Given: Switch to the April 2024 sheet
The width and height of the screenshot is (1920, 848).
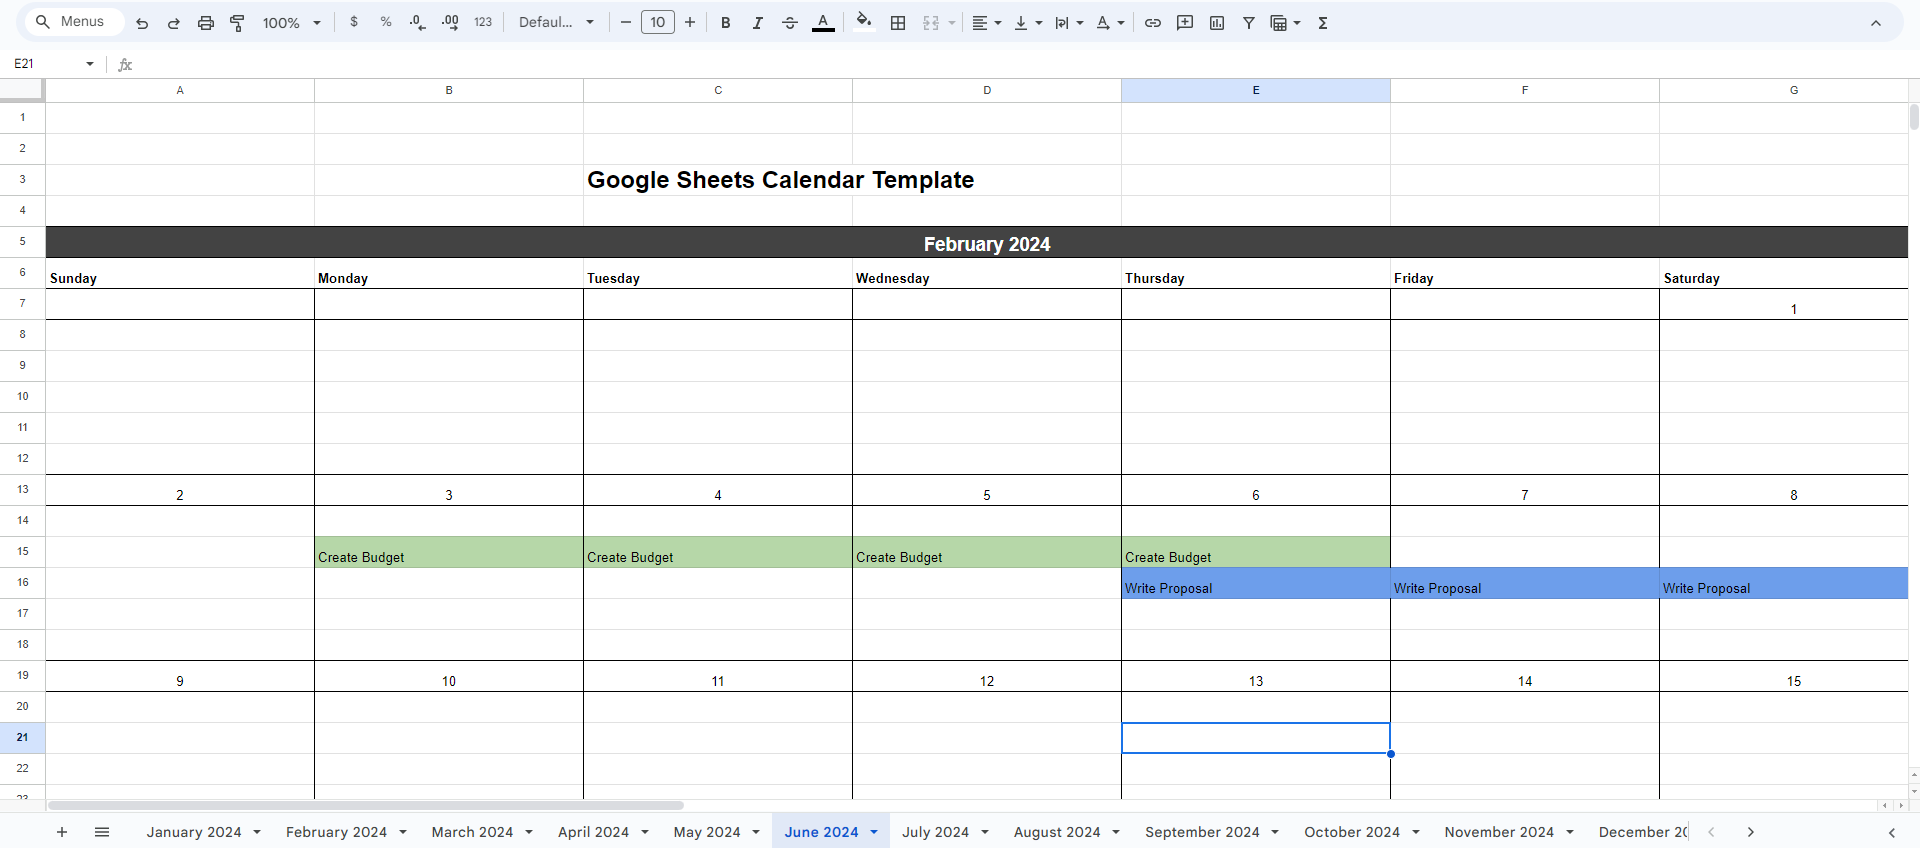Looking at the screenshot, I should tap(593, 832).
